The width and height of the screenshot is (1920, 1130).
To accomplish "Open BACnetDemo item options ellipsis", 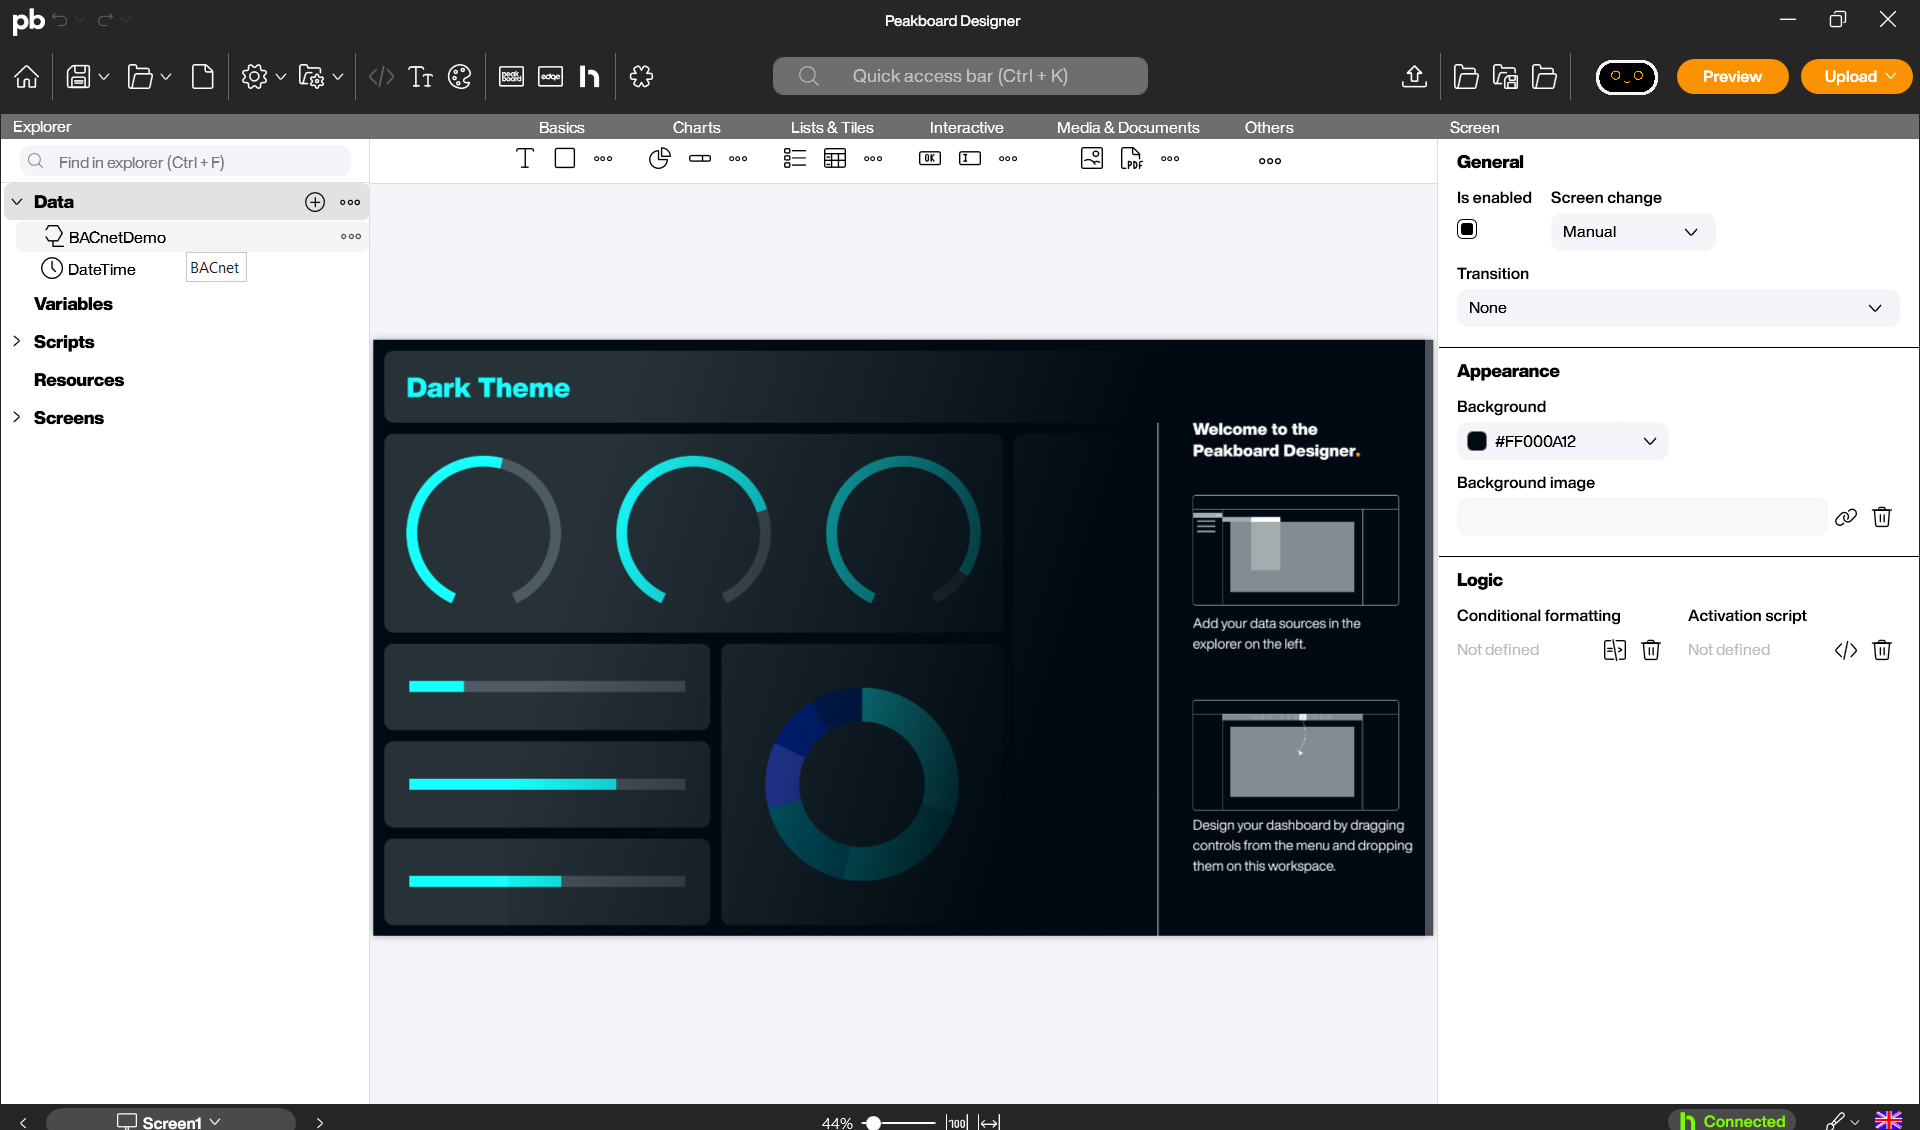I will tap(351, 237).
